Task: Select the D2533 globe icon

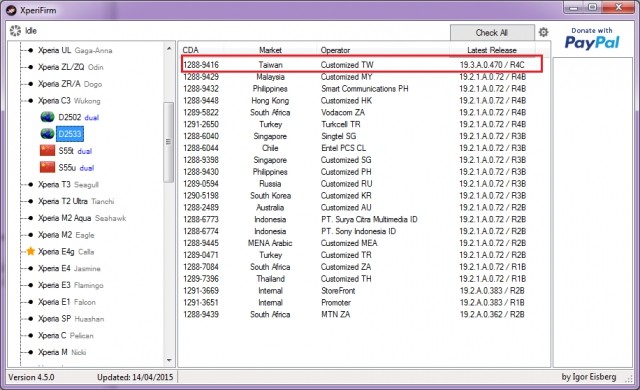Action: 47,134
